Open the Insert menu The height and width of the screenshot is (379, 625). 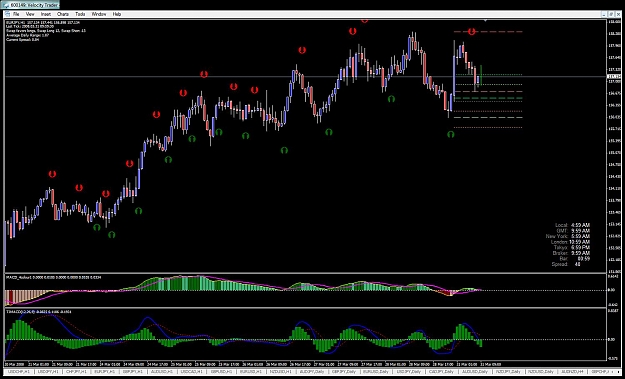point(45,14)
